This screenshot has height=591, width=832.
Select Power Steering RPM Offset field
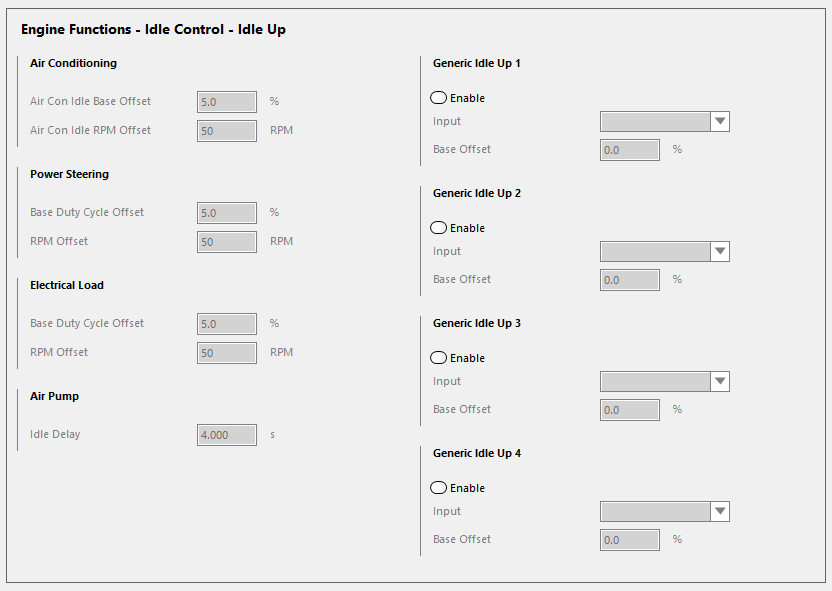coord(227,242)
